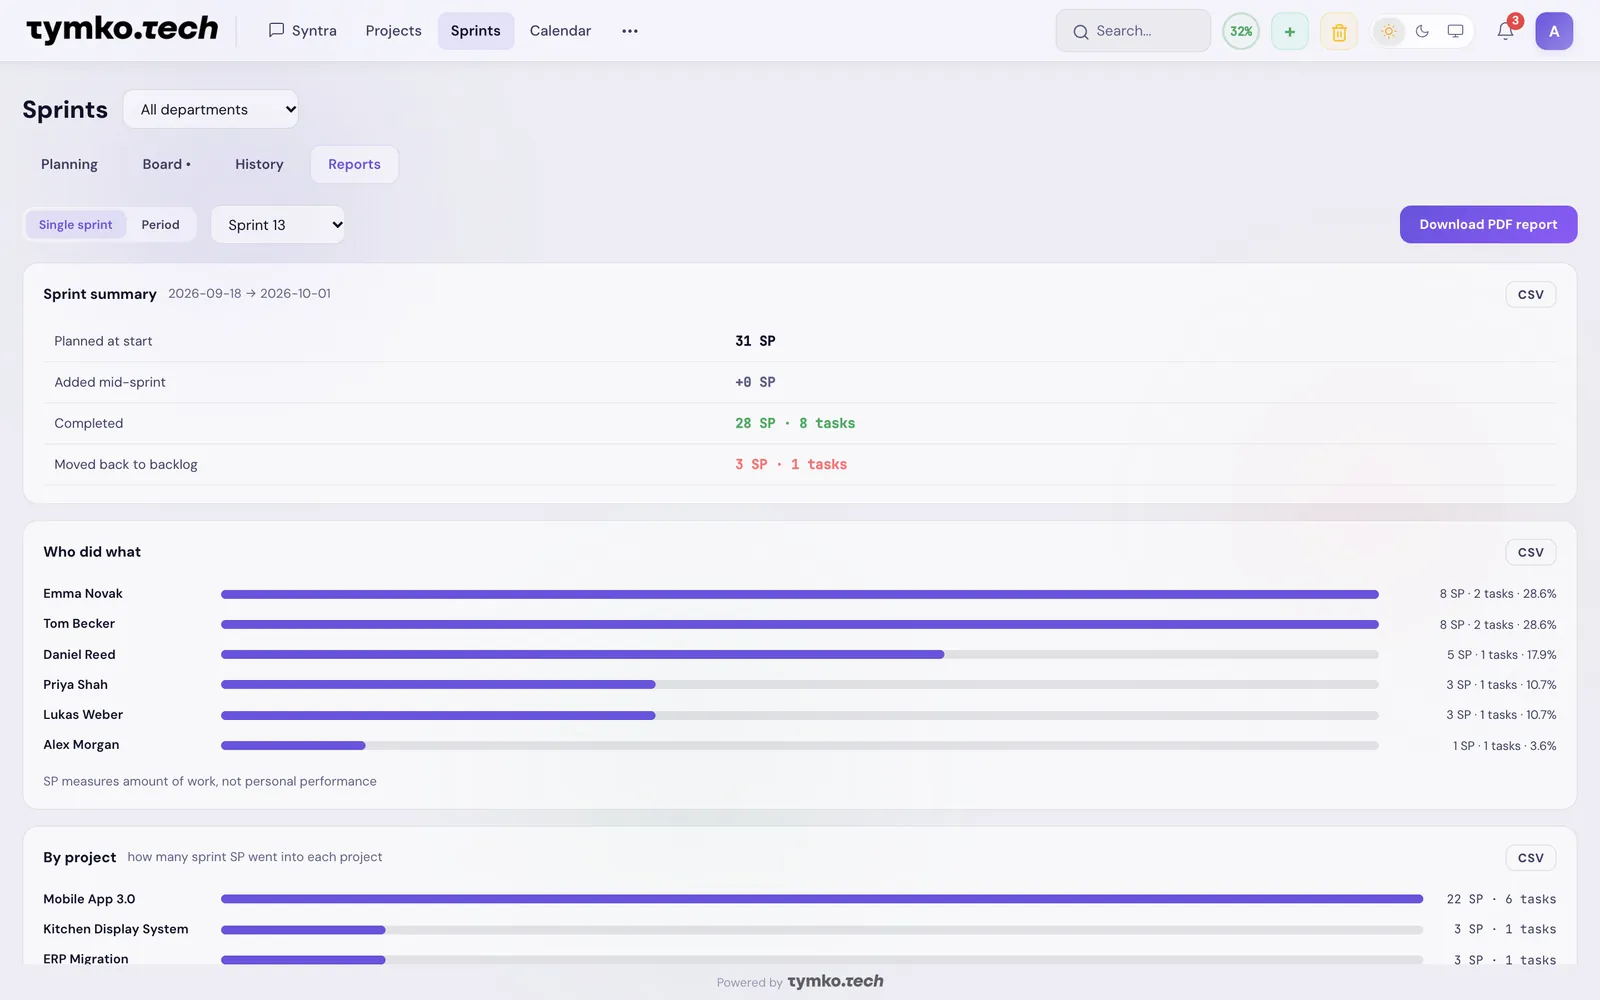Click the tymko.tech logo
Screen dimensions: 1600x1000
point(122,30)
